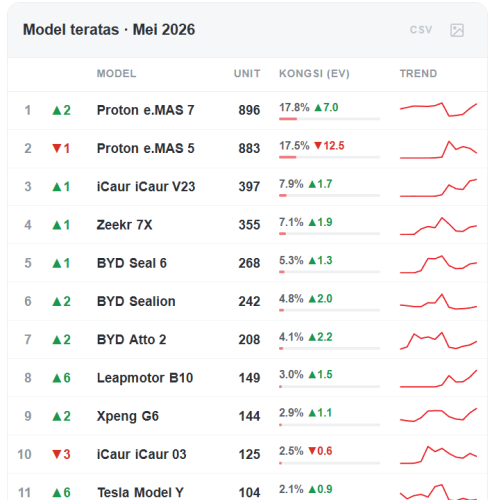Click the 2.5% share value
Viewport: 497px width, 500px height.
point(291,451)
